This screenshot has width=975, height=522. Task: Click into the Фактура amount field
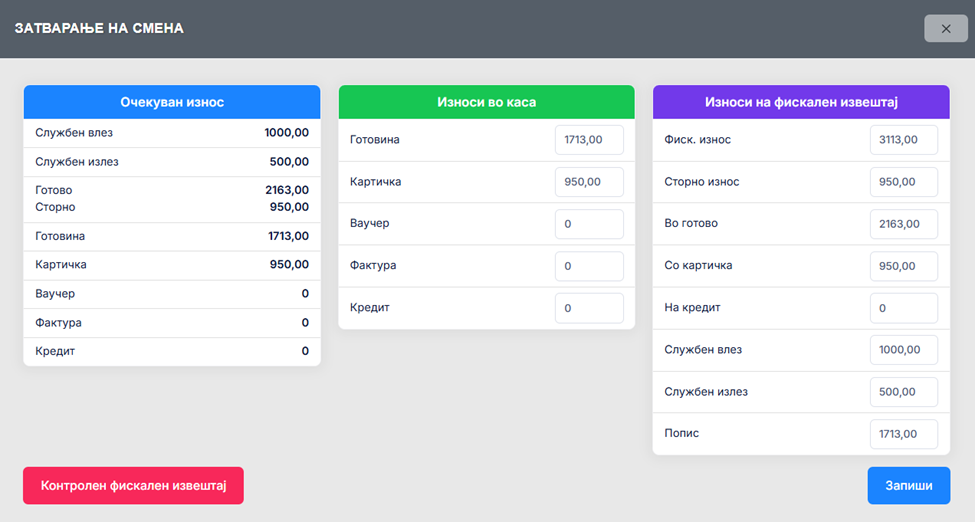589,266
